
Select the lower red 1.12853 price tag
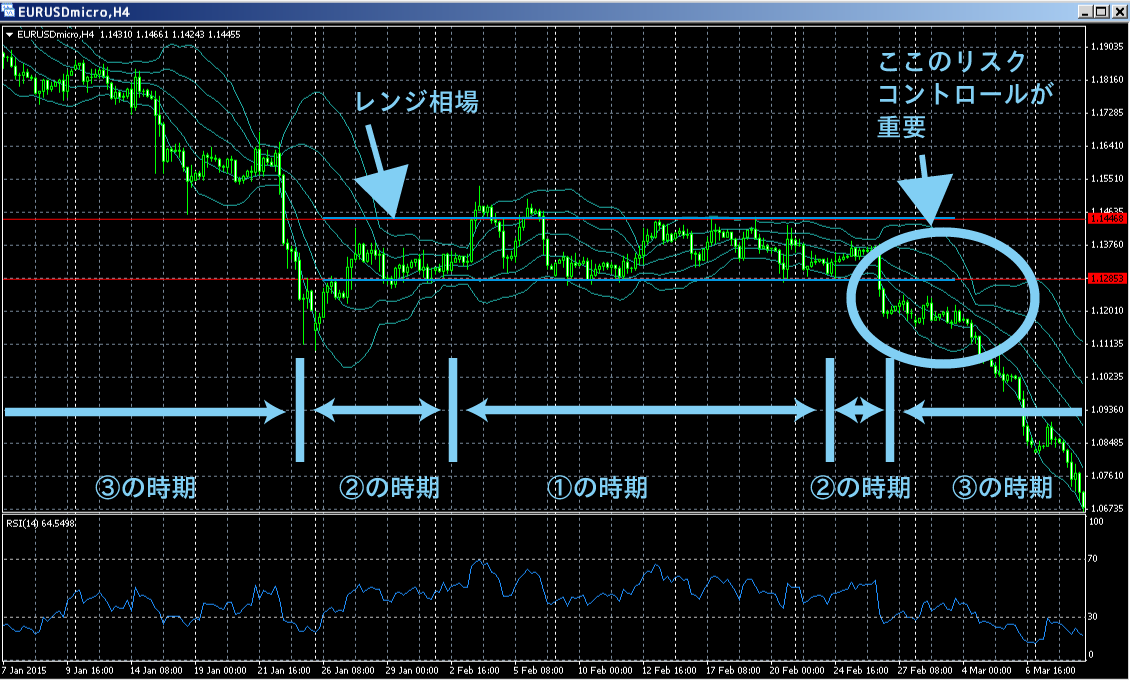(x=1106, y=279)
